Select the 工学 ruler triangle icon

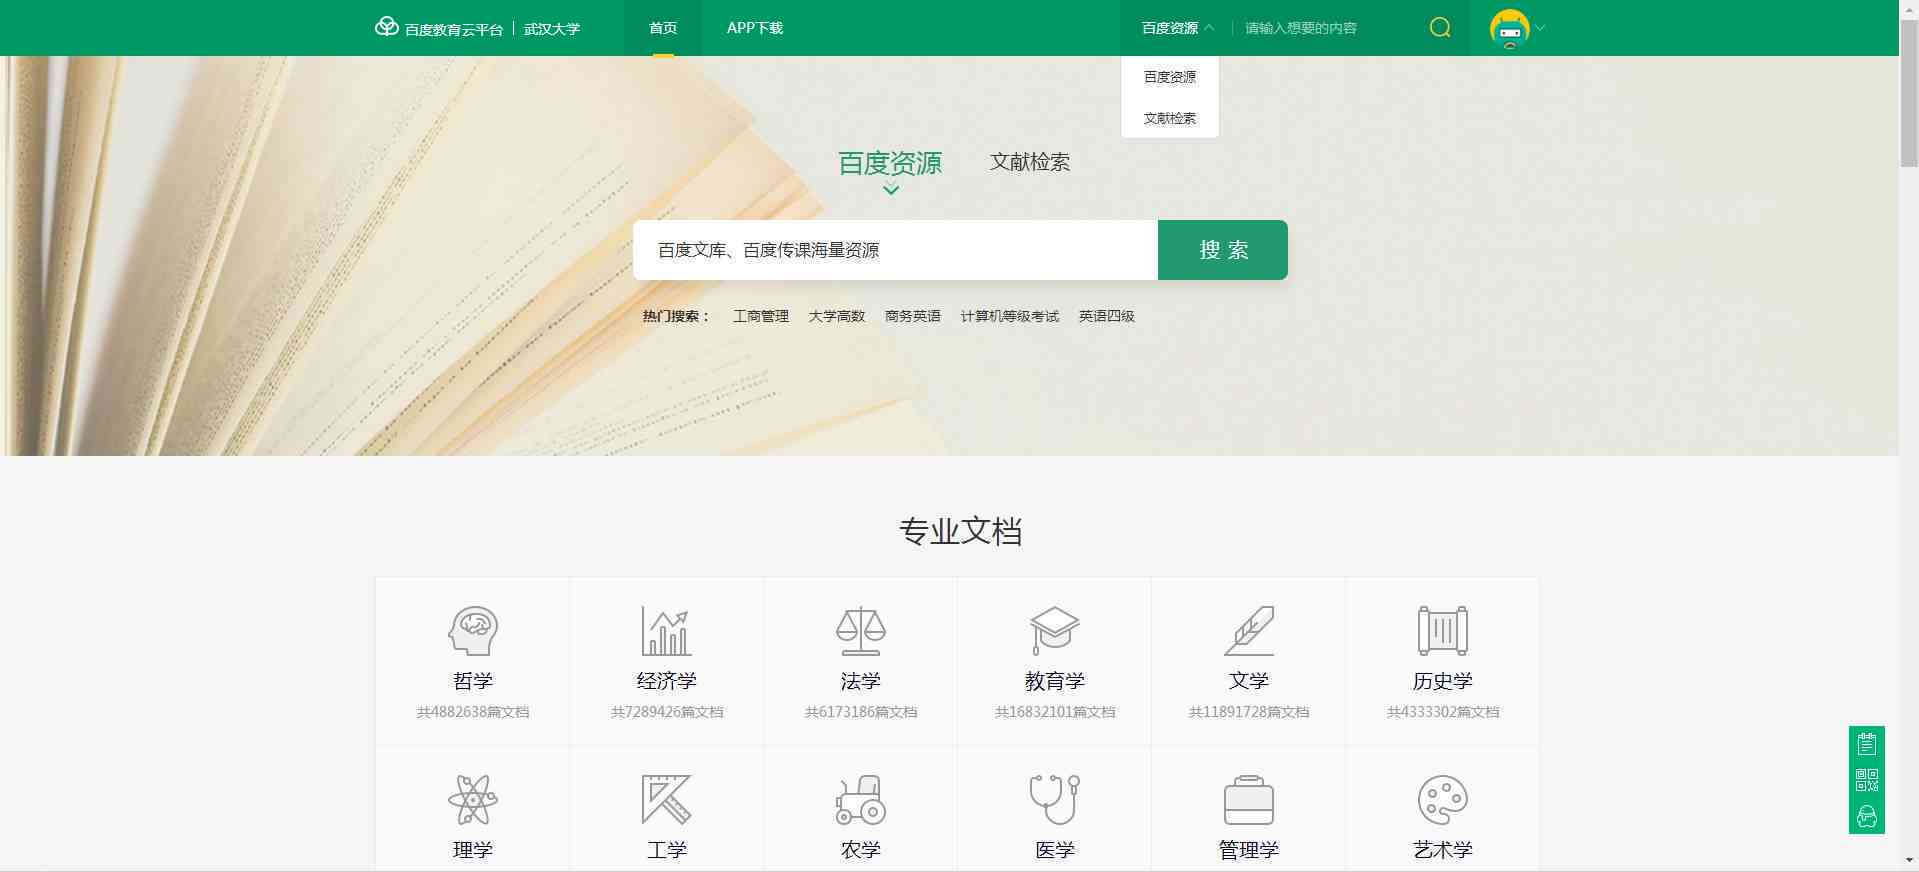click(666, 799)
